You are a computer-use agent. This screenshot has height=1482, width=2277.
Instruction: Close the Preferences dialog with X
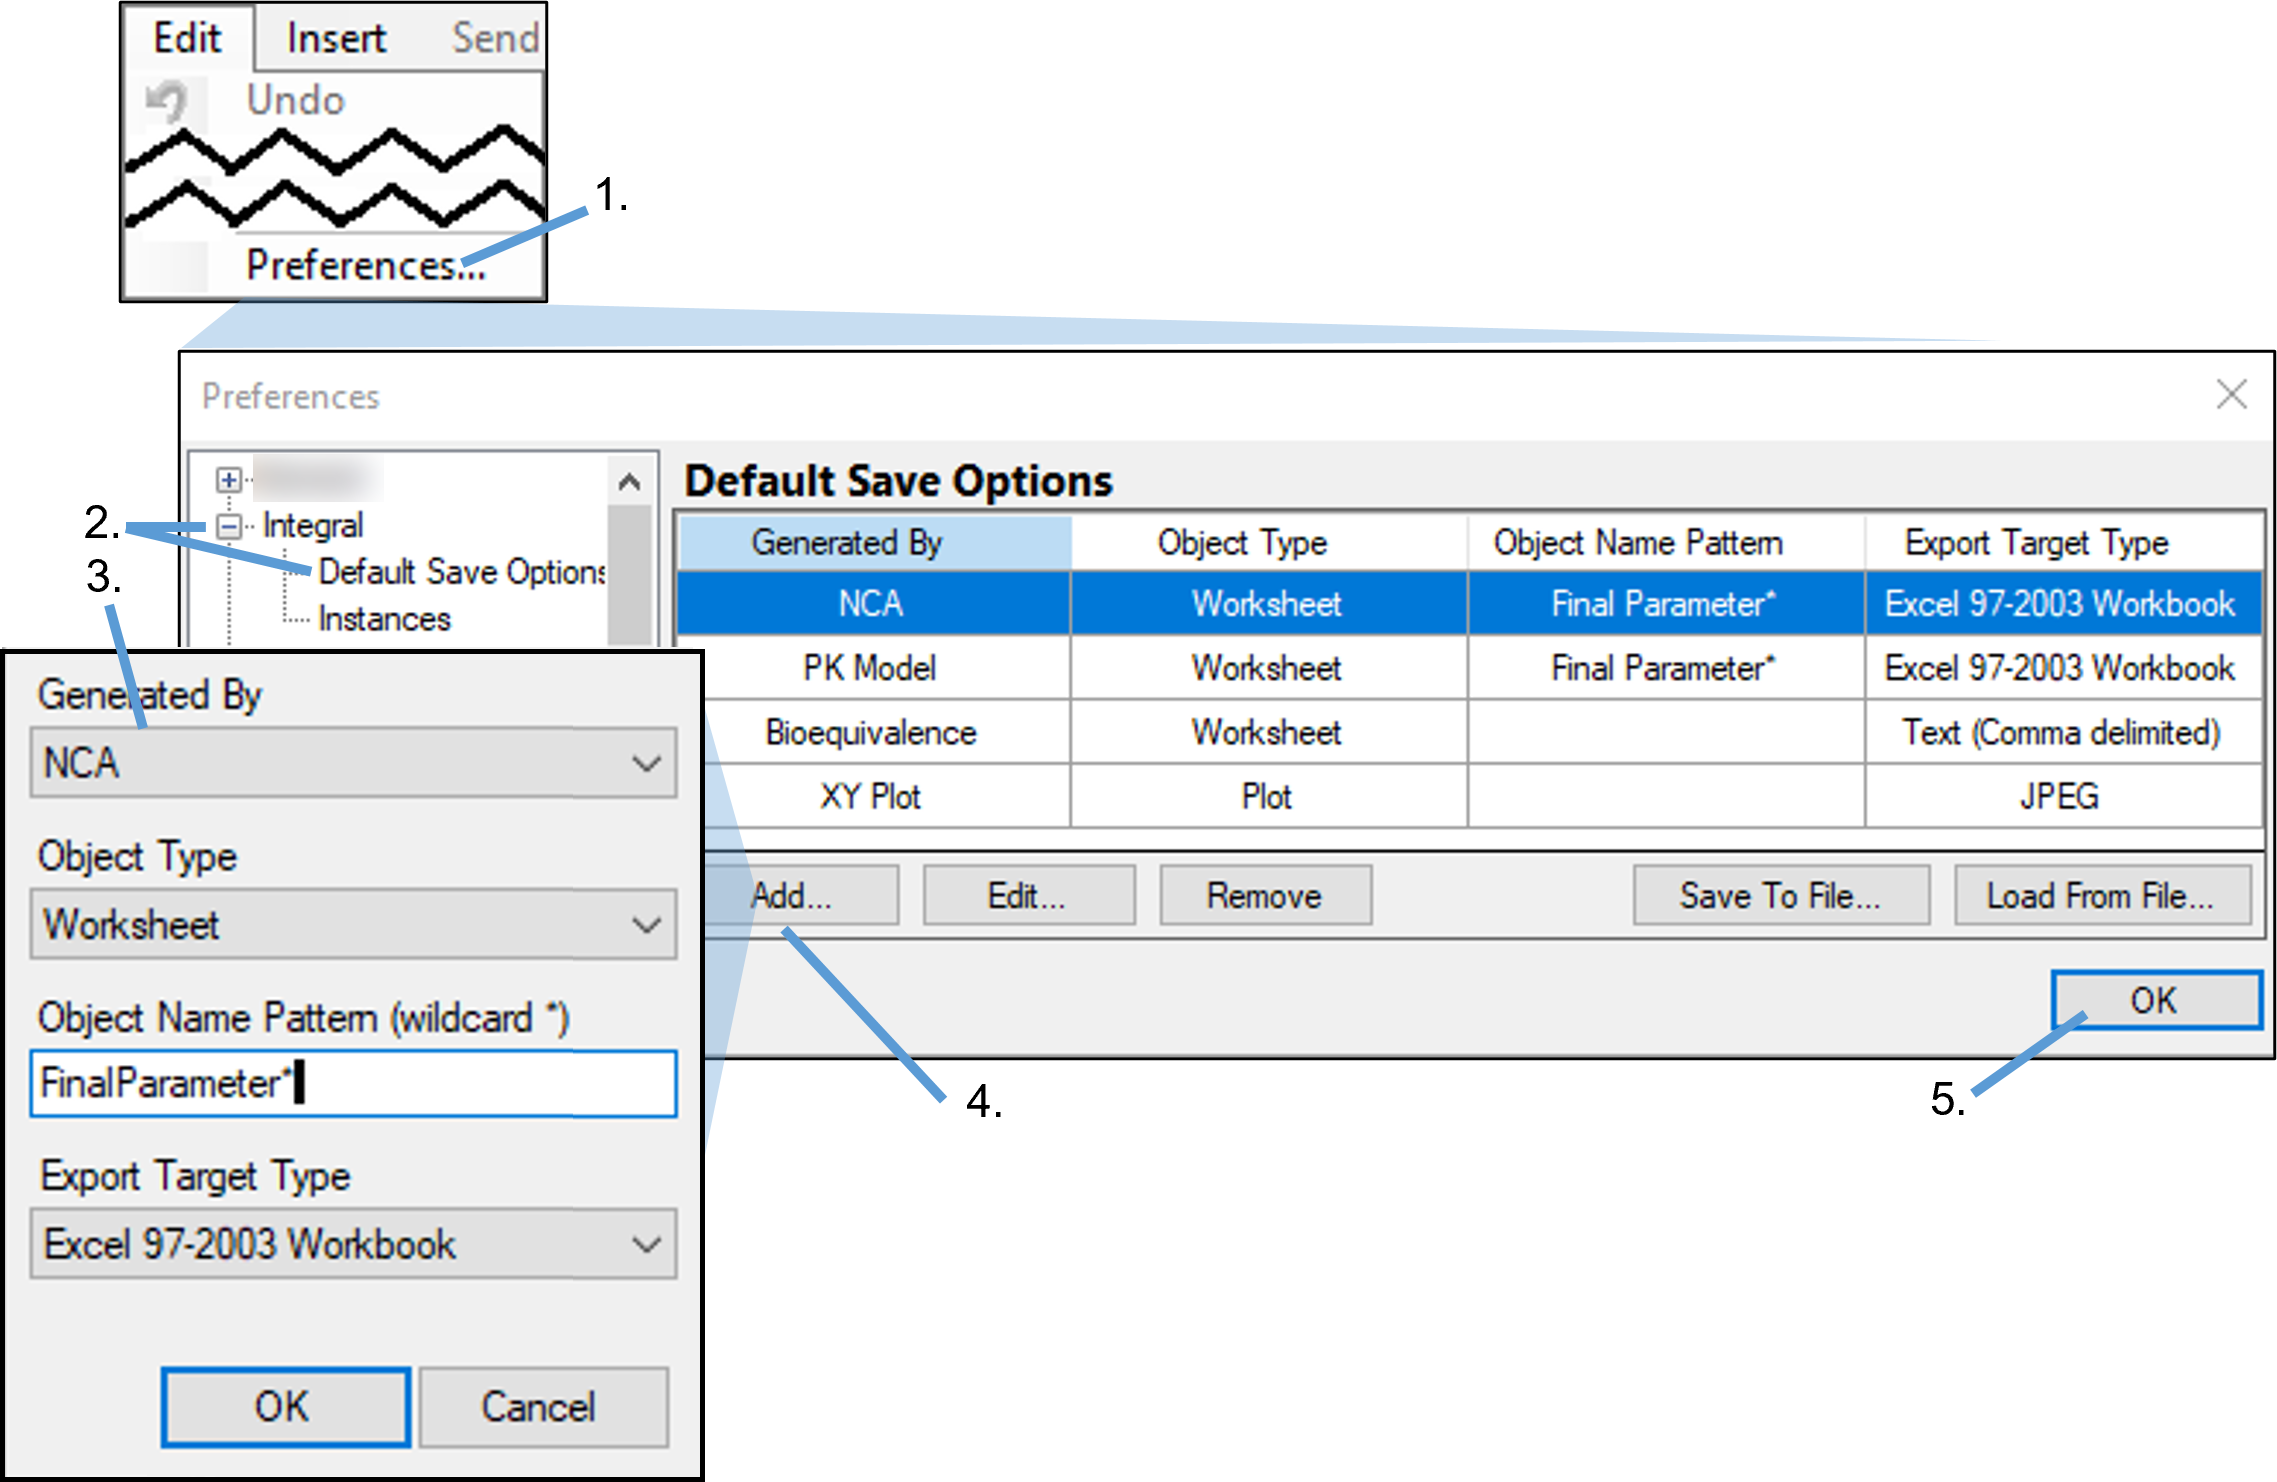2231,395
